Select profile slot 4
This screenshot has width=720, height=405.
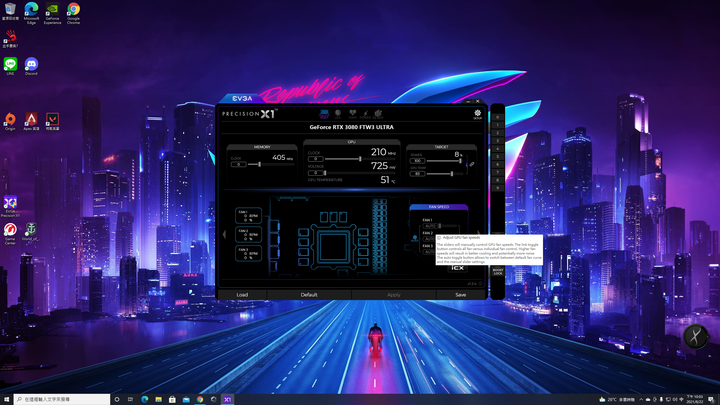click(497, 149)
